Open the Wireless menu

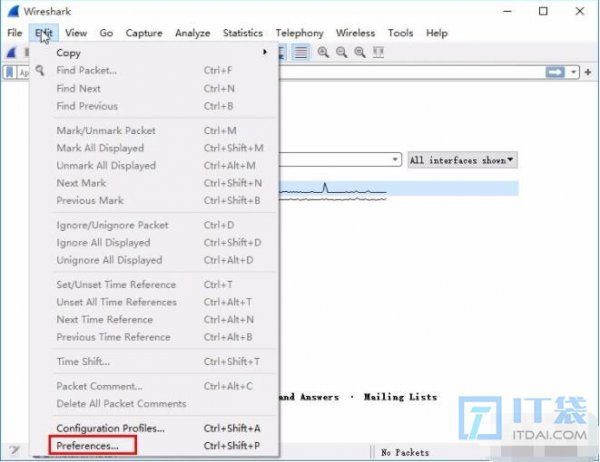coord(355,33)
